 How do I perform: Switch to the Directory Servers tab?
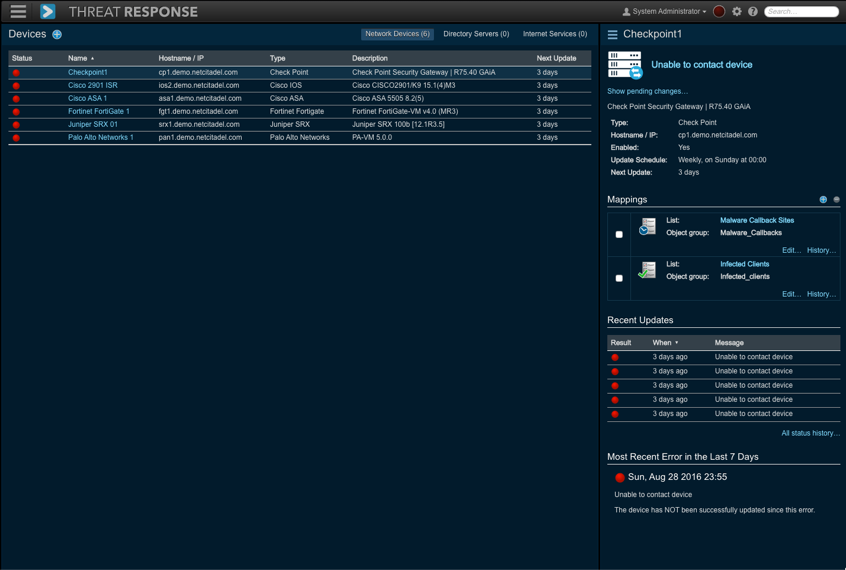tap(476, 34)
